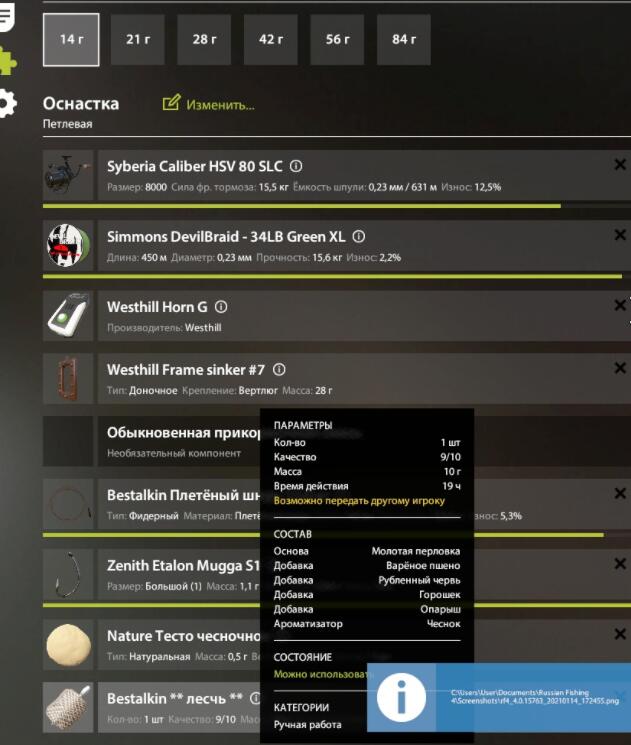This screenshot has width=631, height=745.
Task: Click the Оснастка section heading
Action: pyautogui.click(x=81, y=104)
